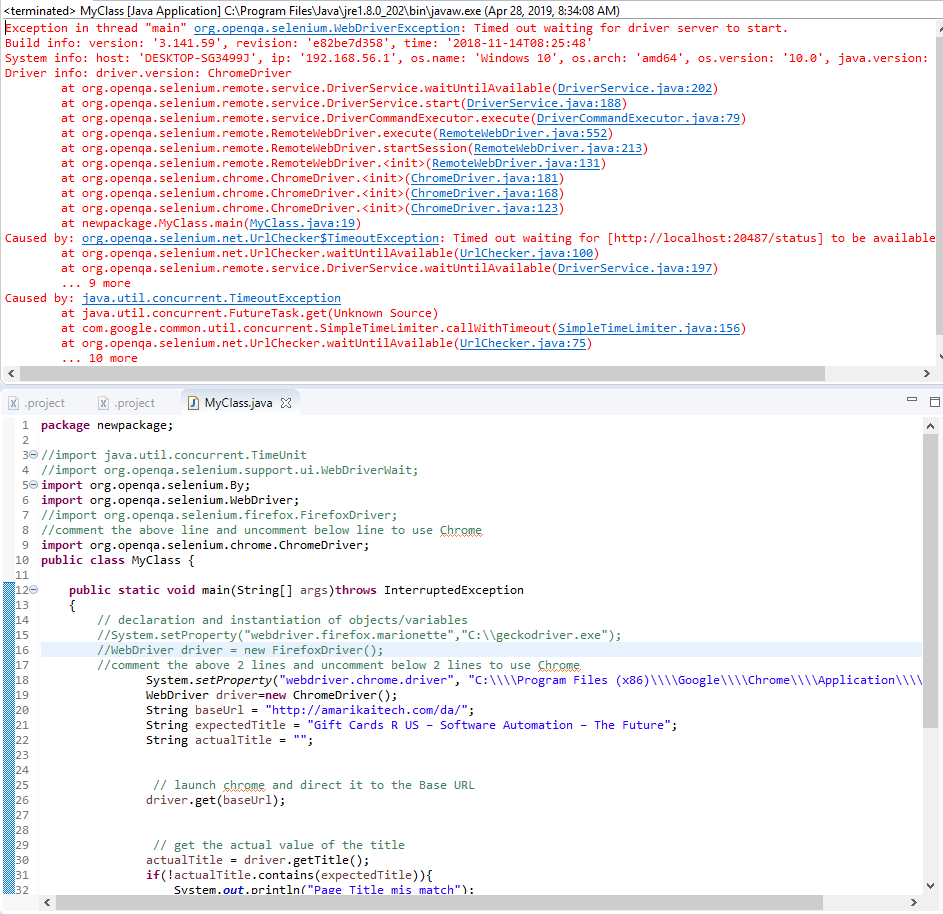Open java.util.concurrent.TimeoutException link
Screen dimensions: 943x914
click(x=211, y=299)
